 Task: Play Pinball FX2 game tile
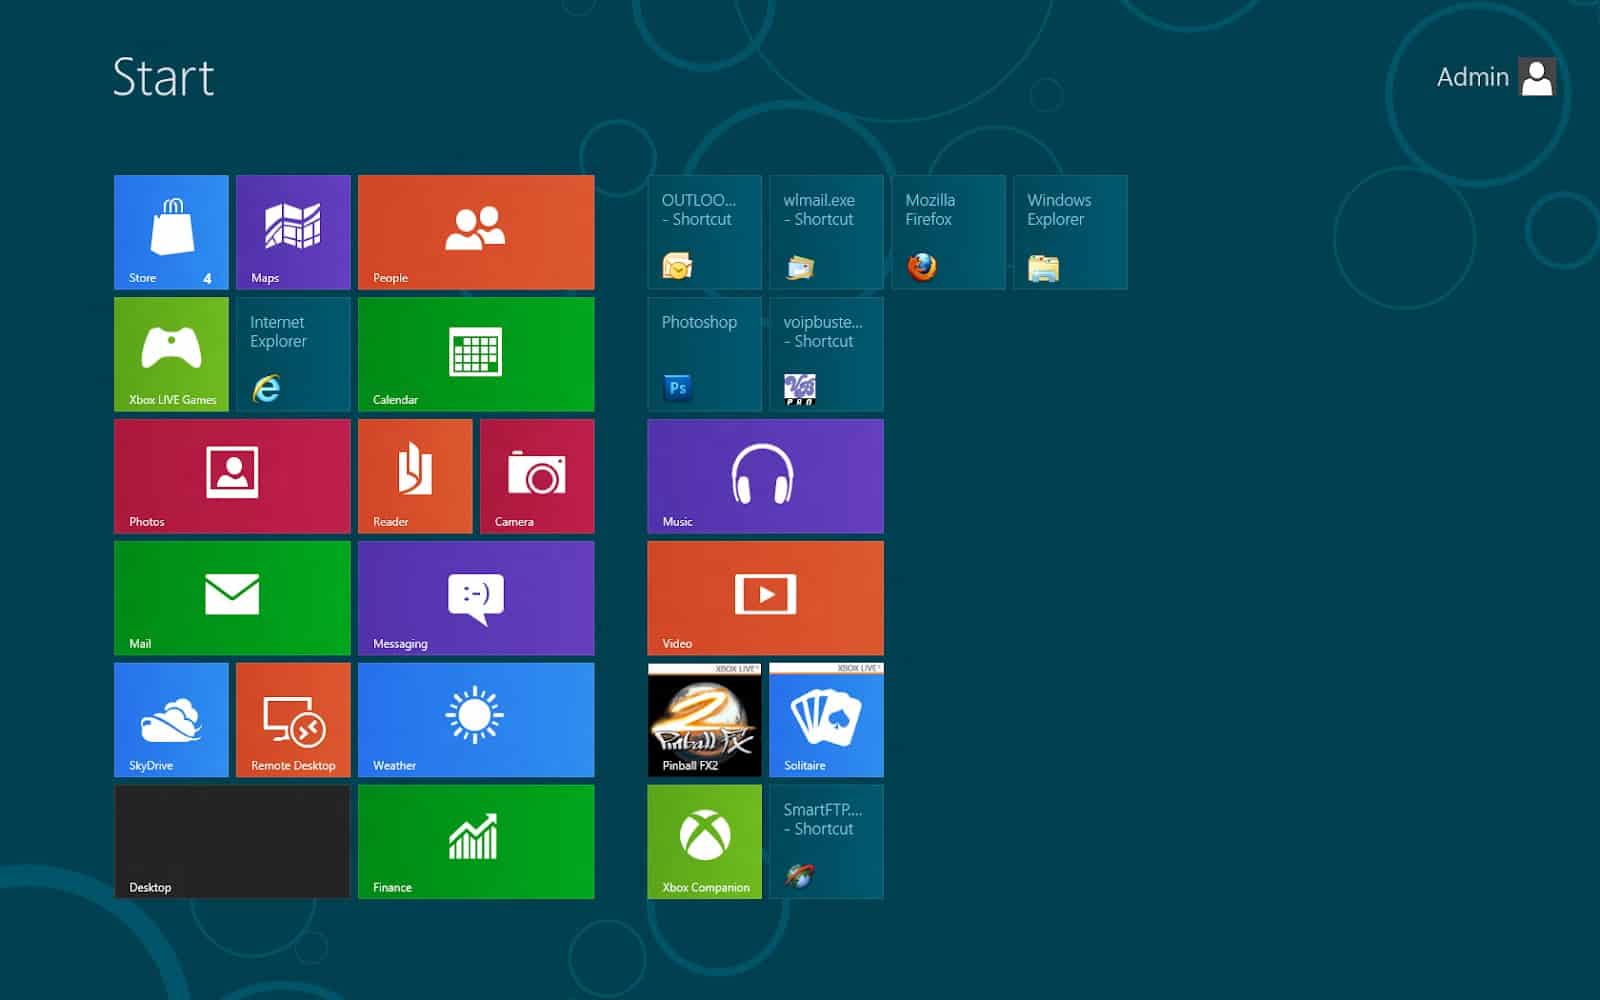click(x=704, y=720)
